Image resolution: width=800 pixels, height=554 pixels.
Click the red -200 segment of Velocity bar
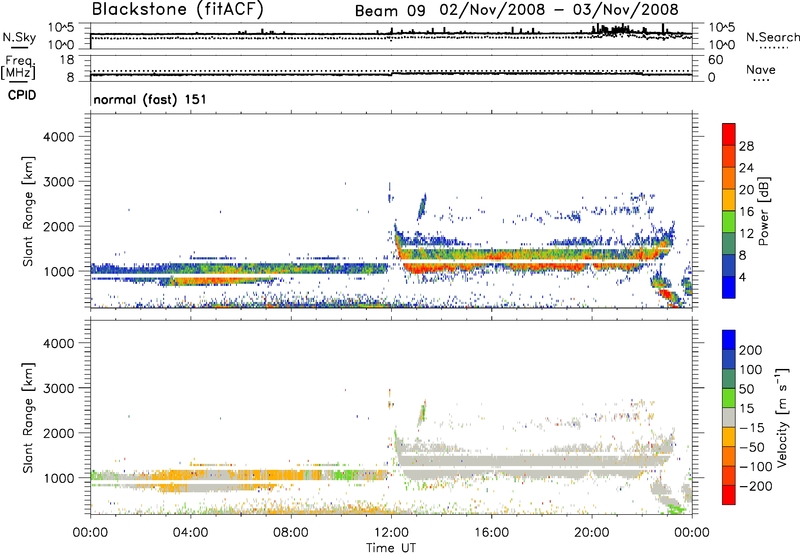pyautogui.click(x=729, y=495)
